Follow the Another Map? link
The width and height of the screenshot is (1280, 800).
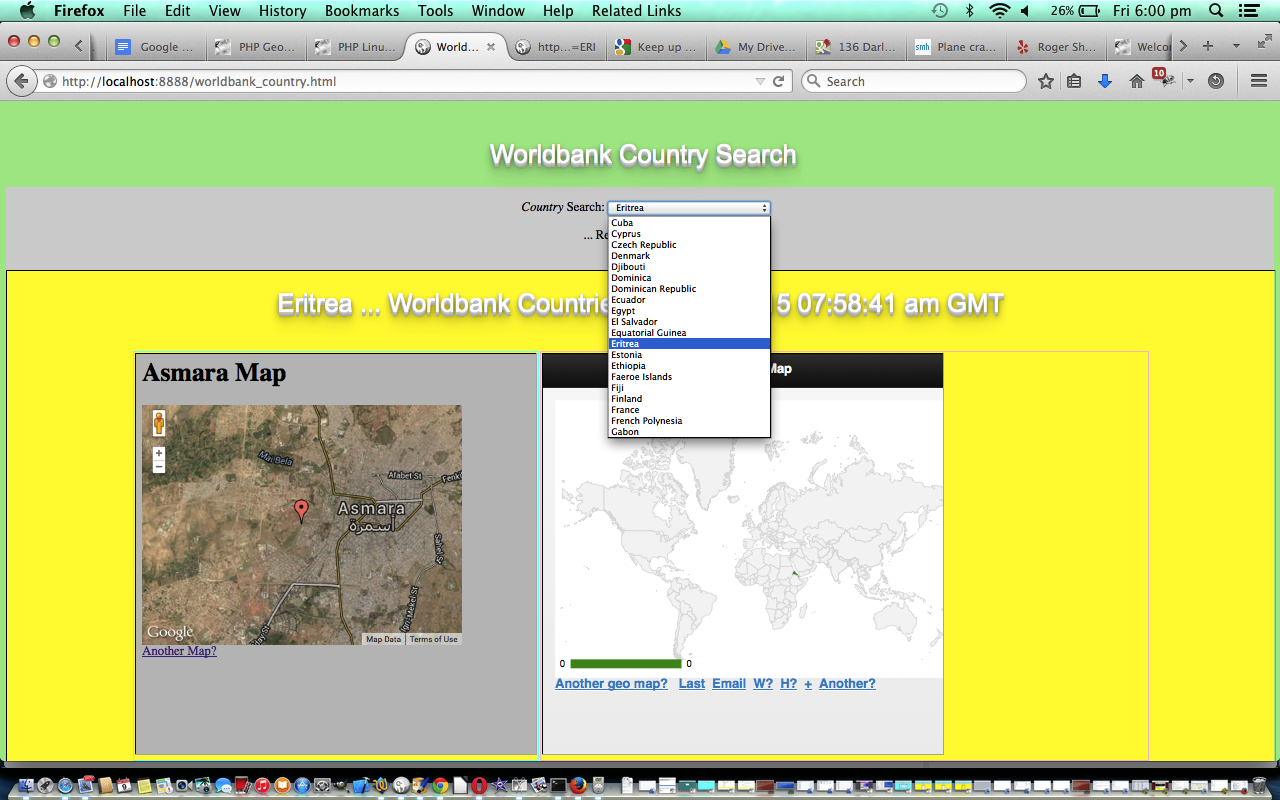tap(179, 650)
